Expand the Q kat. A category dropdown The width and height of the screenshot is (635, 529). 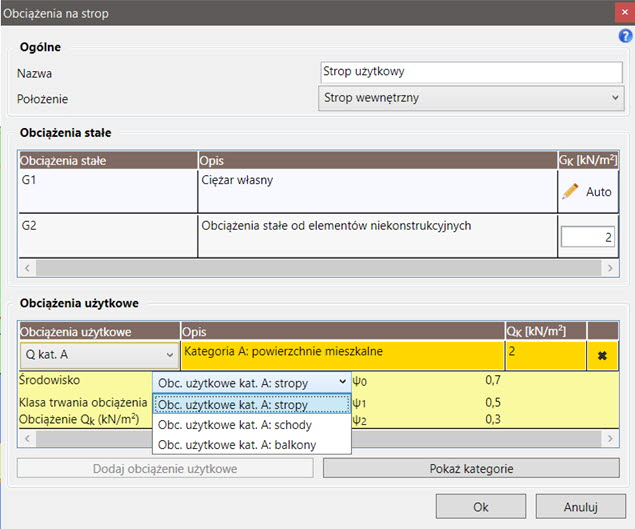97,355
